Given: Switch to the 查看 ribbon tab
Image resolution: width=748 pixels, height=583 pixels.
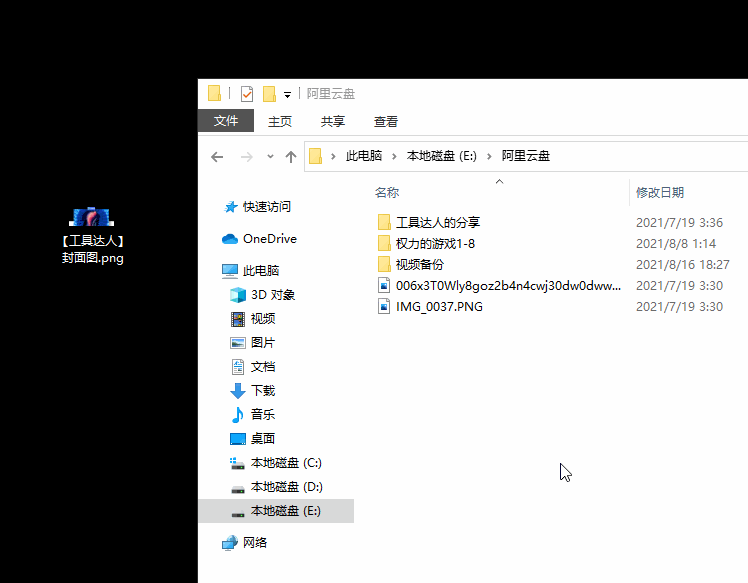Looking at the screenshot, I should pyautogui.click(x=385, y=121).
